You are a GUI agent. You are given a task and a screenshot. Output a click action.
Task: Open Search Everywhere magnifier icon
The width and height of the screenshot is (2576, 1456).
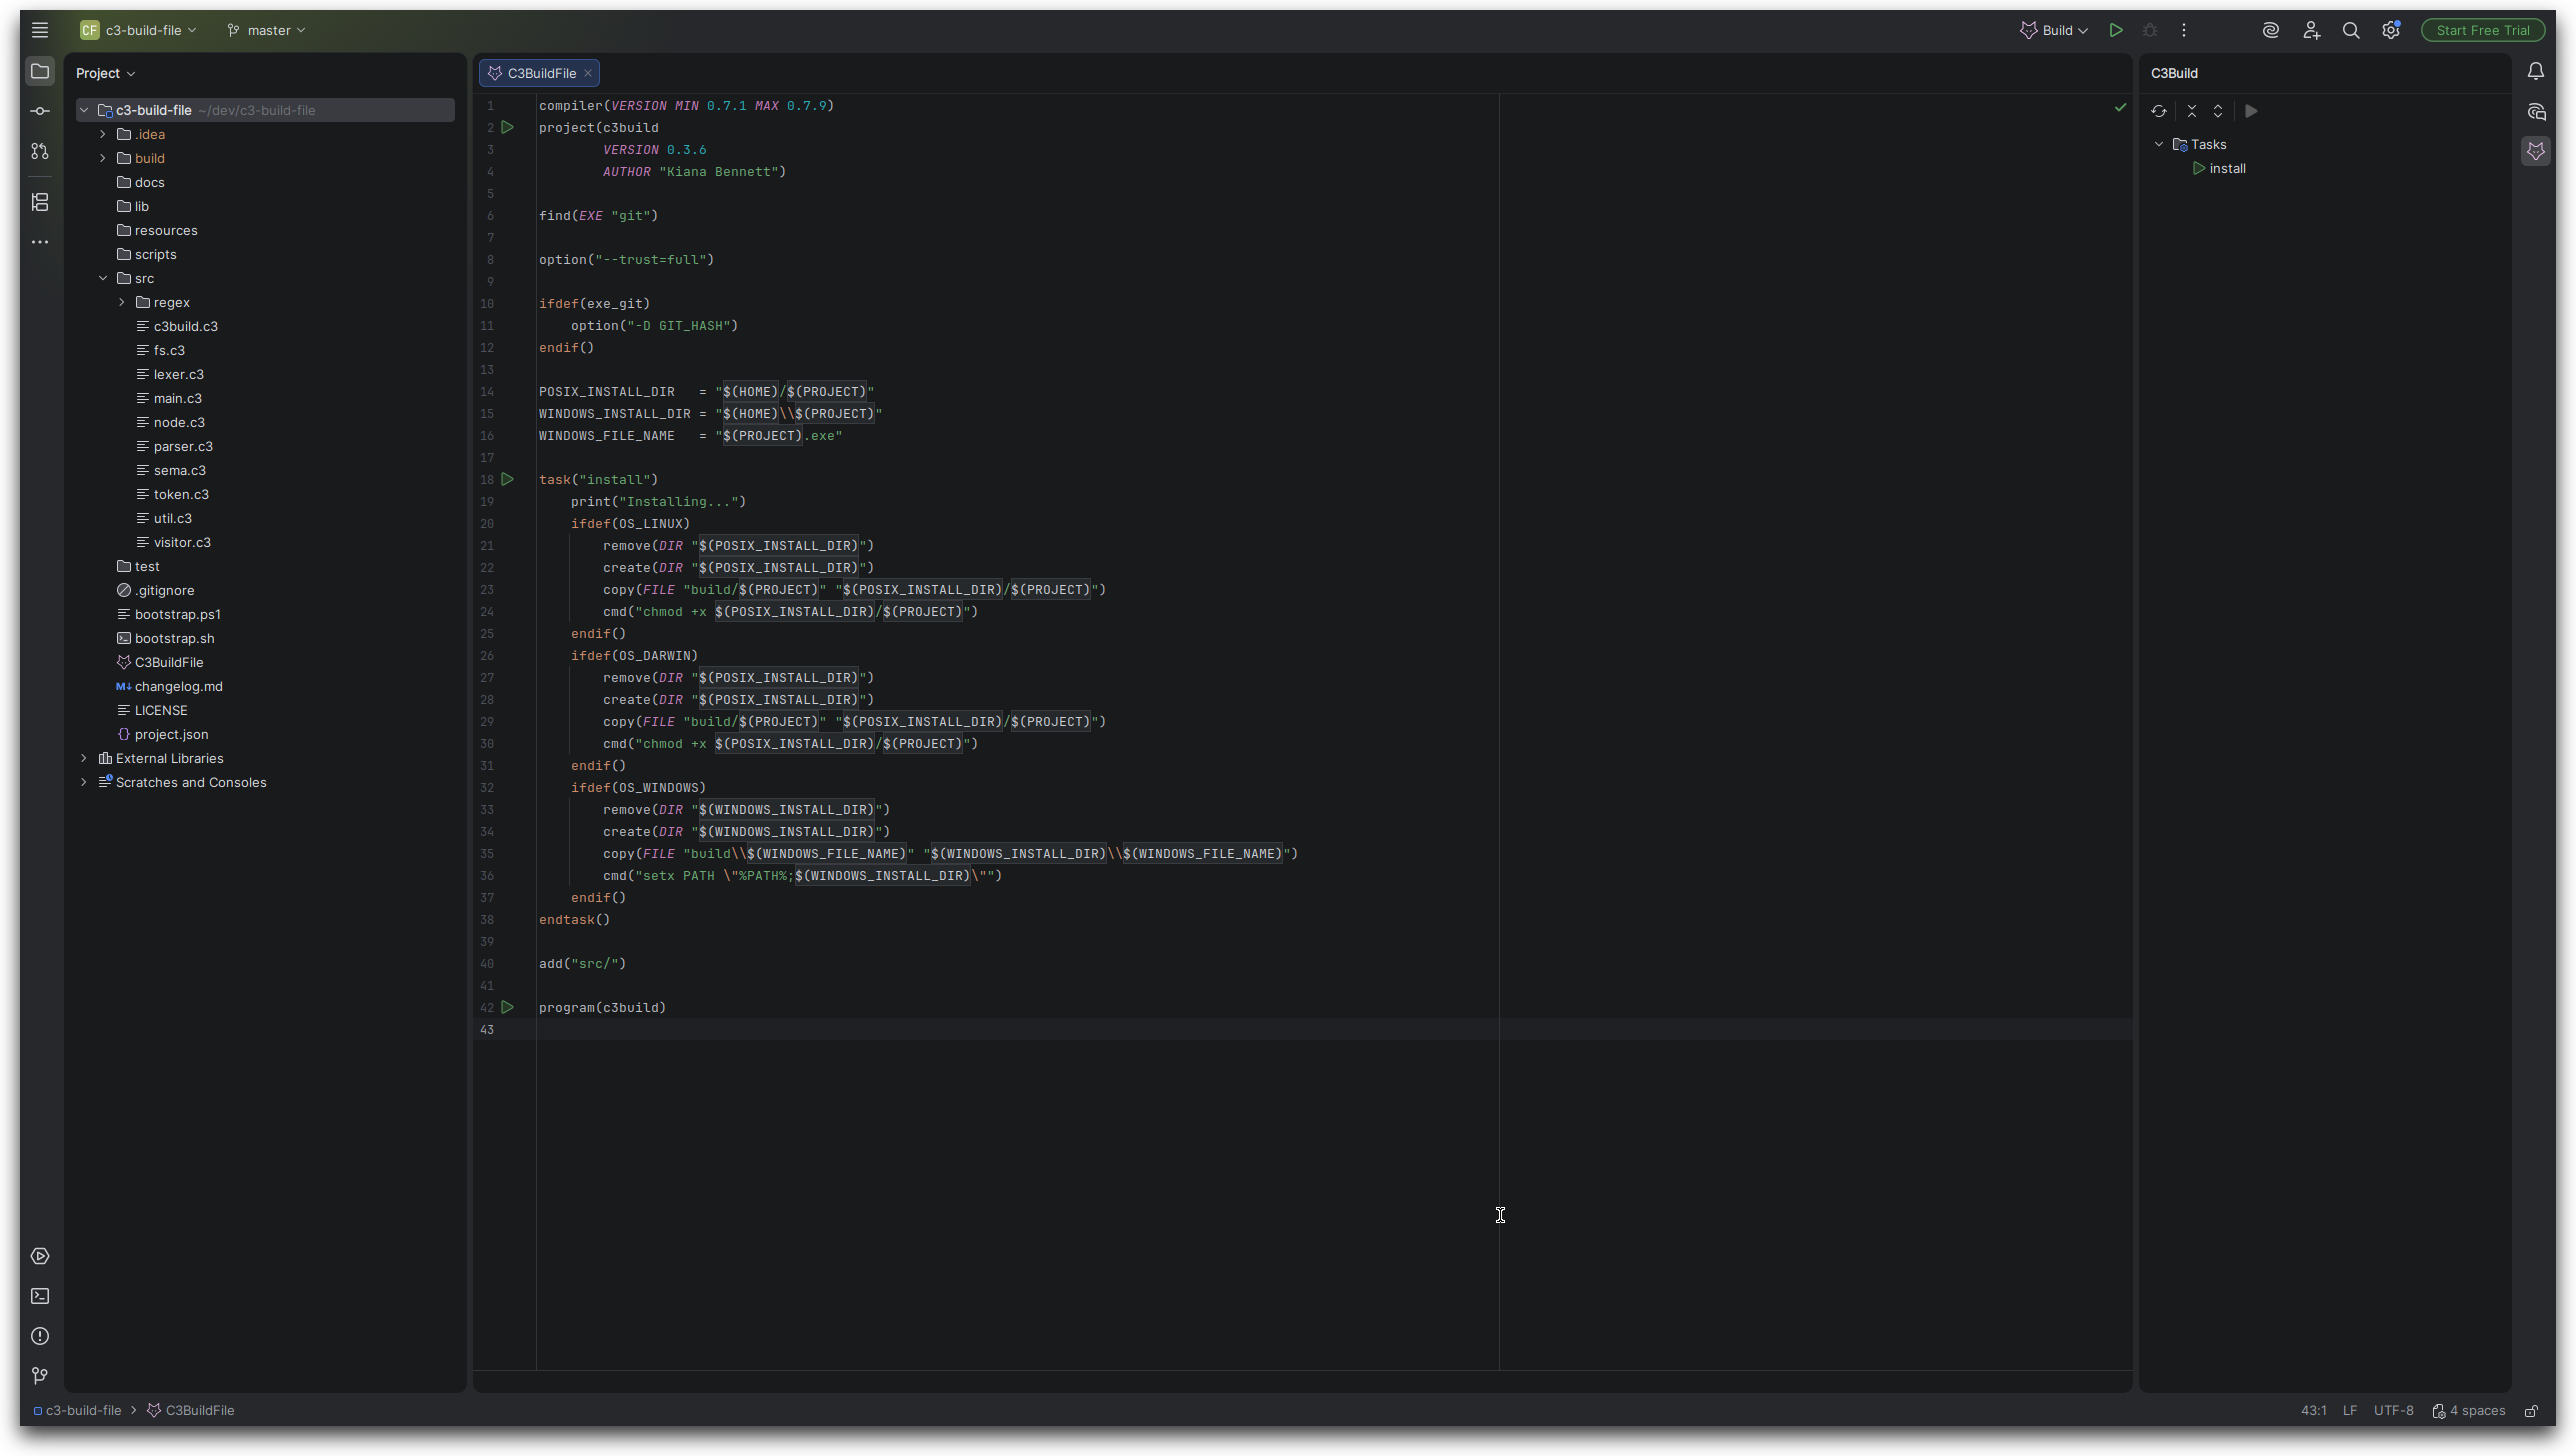[x=2351, y=30]
